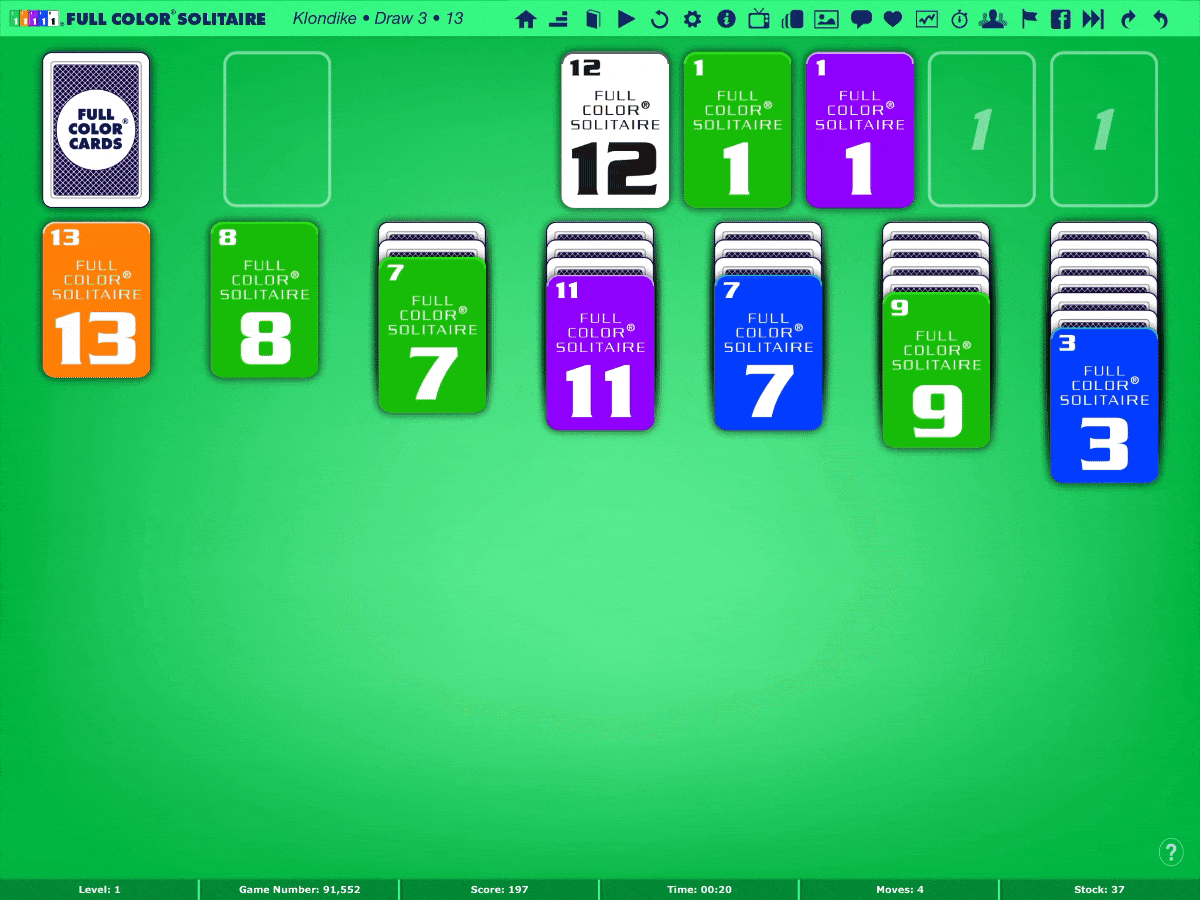Undo move with left-curved arrow
This screenshot has height=900, width=1200.
[x=1161, y=18]
